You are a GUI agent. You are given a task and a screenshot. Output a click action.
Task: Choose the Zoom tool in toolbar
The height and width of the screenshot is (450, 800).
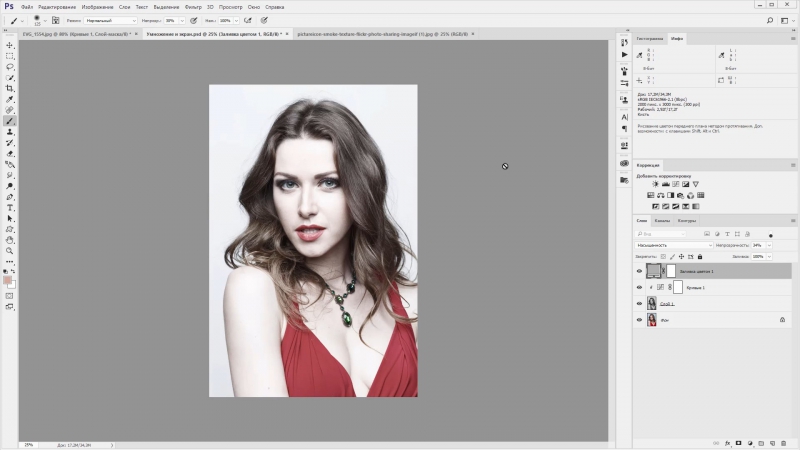point(10,251)
